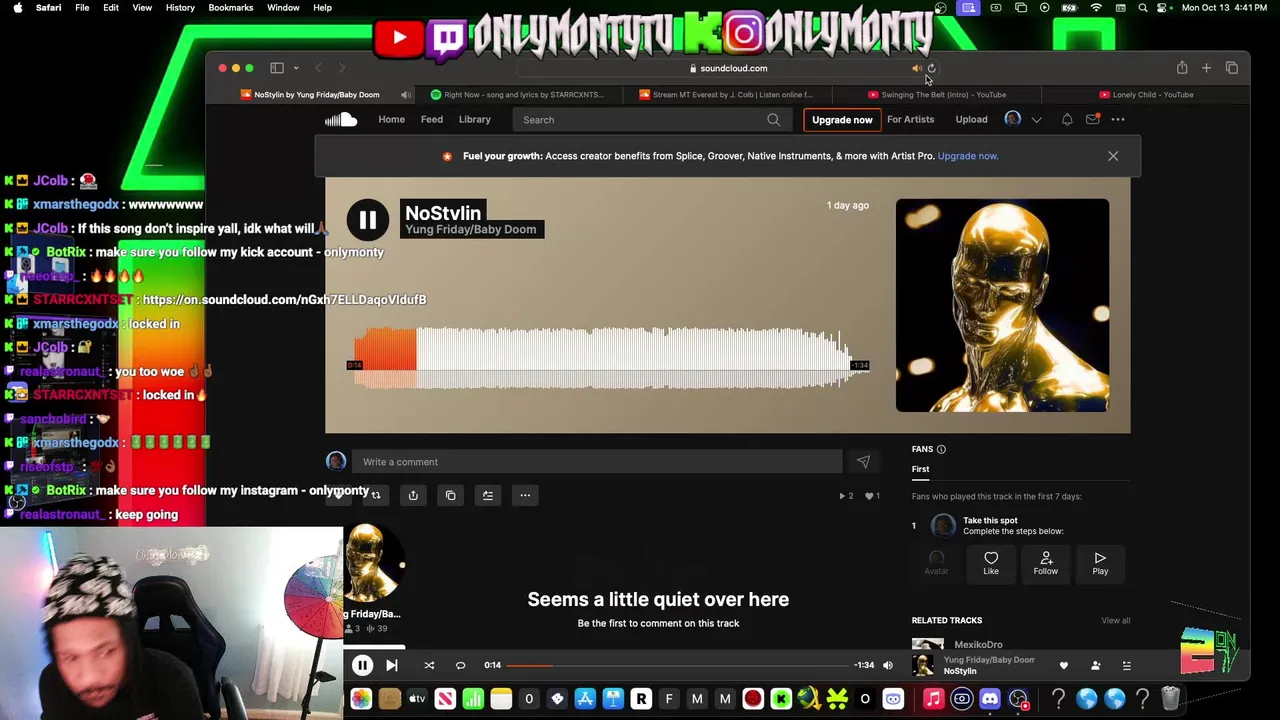The height and width of the screenshot is (720, 1280).
Task: Select the First tab under FANS
Action: pyautogui.click(x=920, y=469)
